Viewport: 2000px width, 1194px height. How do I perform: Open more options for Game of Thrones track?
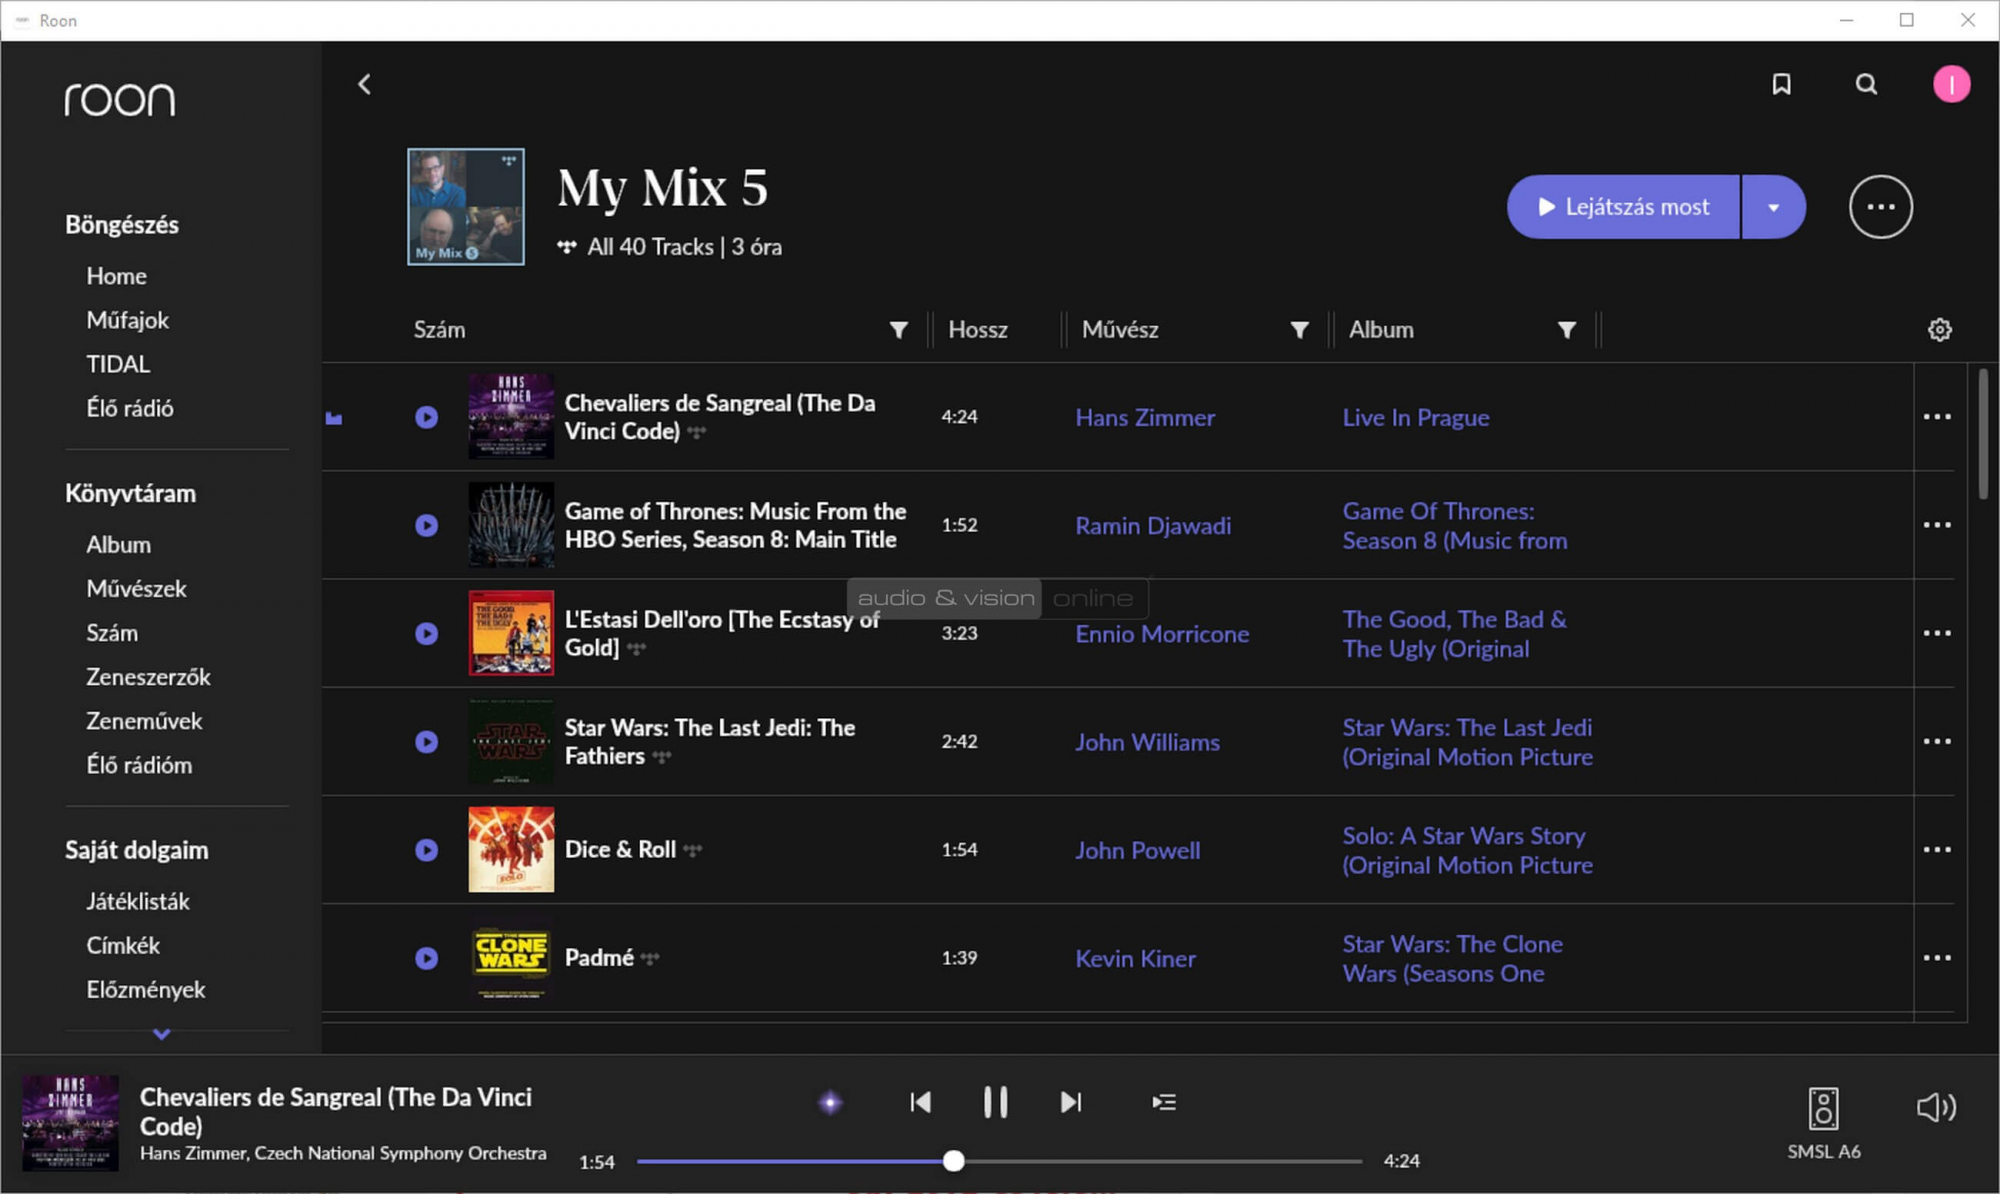(x=1937, y=525)
